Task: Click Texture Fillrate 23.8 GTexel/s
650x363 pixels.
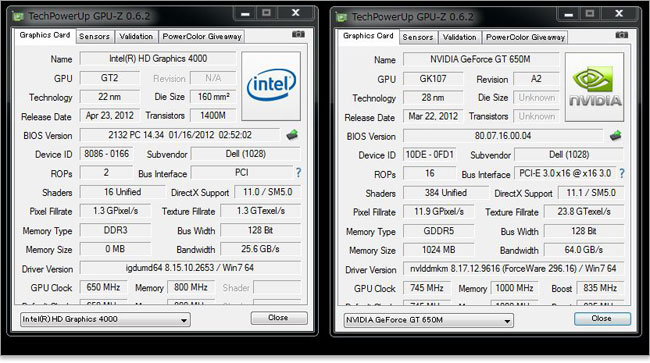Action: tap(584, 212)
